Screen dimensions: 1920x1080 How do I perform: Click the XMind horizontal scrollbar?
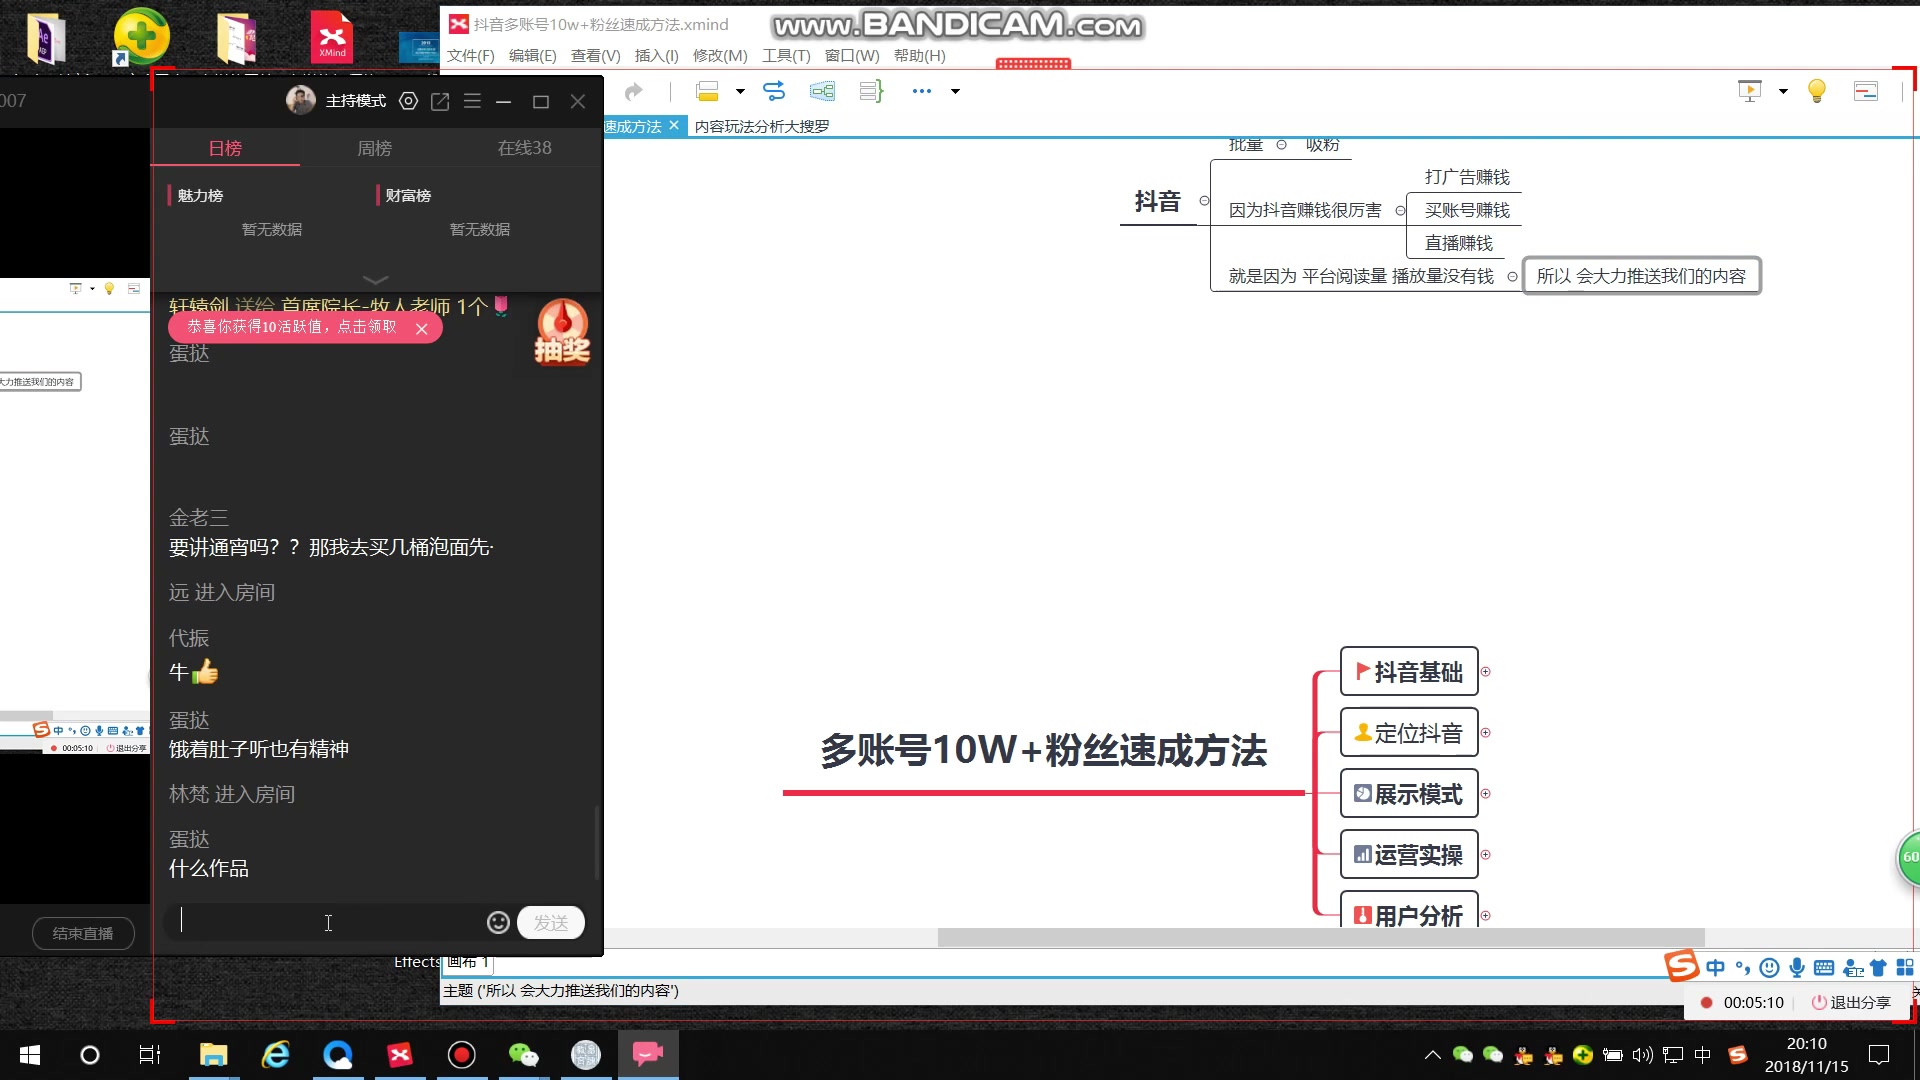[x=1320, y=937]
